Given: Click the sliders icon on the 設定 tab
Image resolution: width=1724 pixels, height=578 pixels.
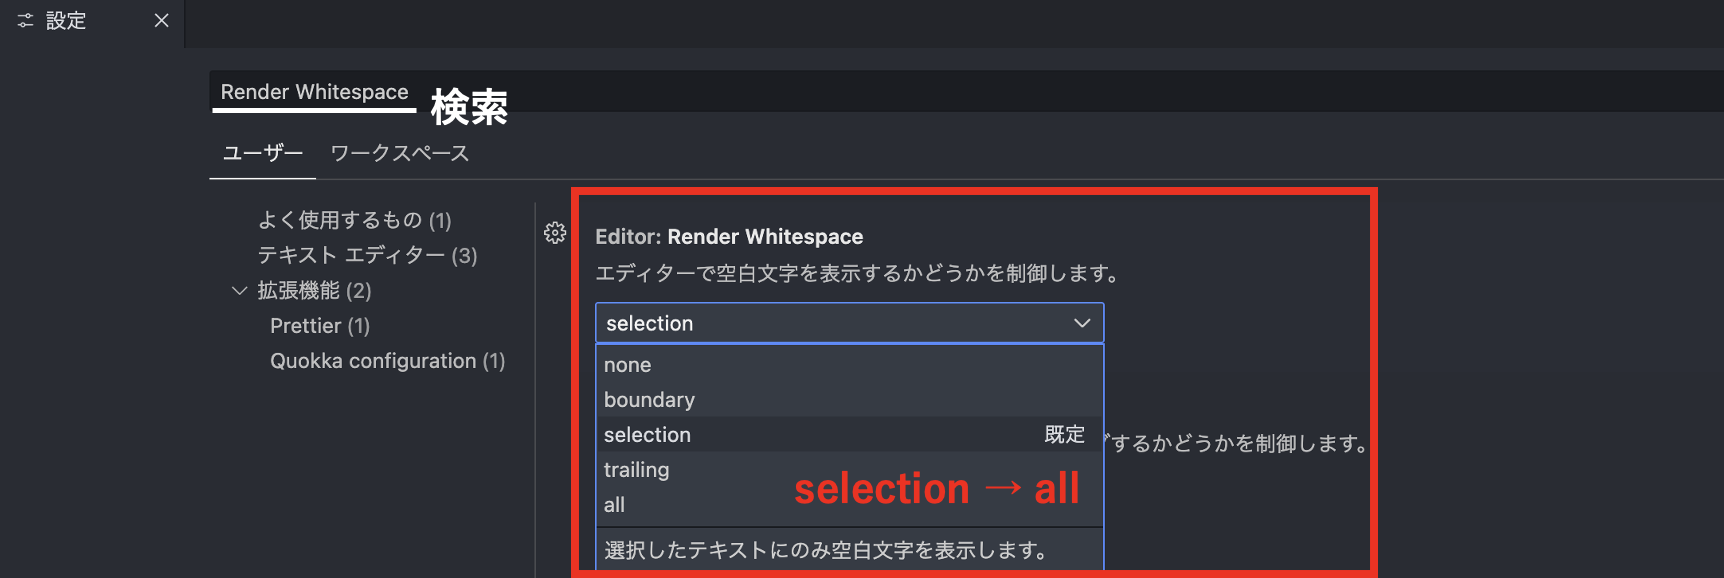Looking at the screenshot, I should pos(24,20).
